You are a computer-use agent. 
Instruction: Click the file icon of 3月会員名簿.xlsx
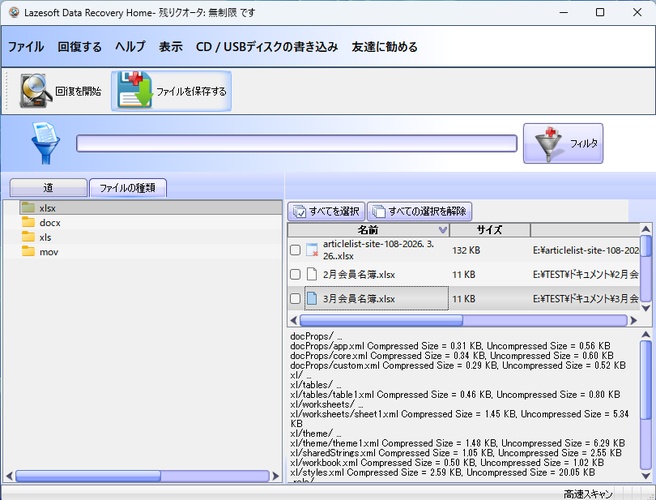[x=312, y=298]
